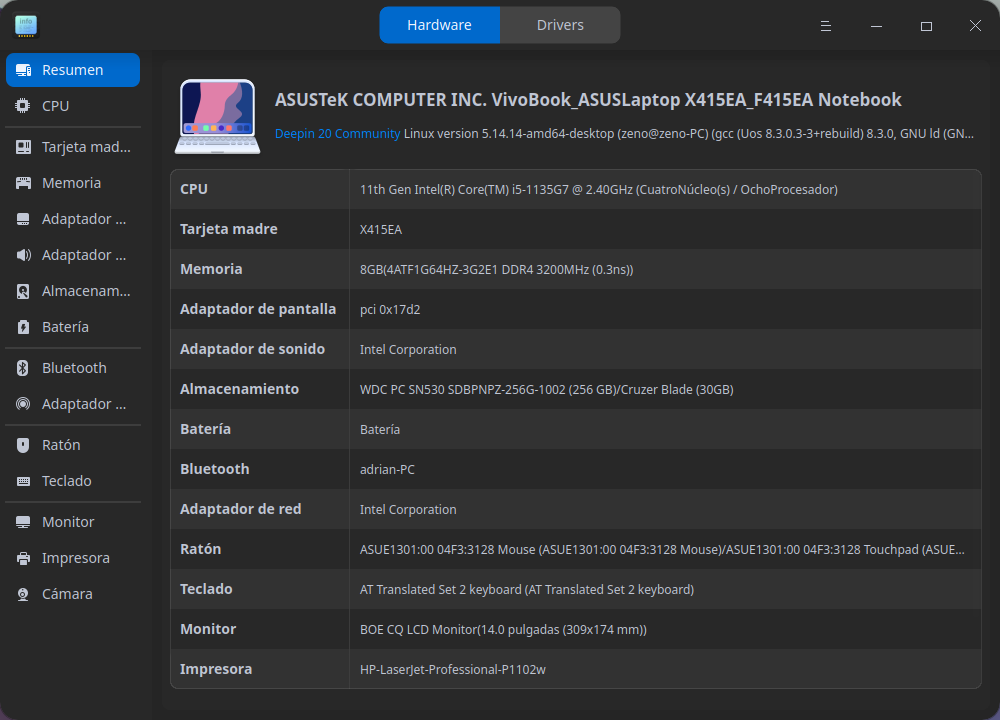Click the Batería battery icon
This screenshot has height=720, width=1000.
pyautogui.click(x=23, y=327)
